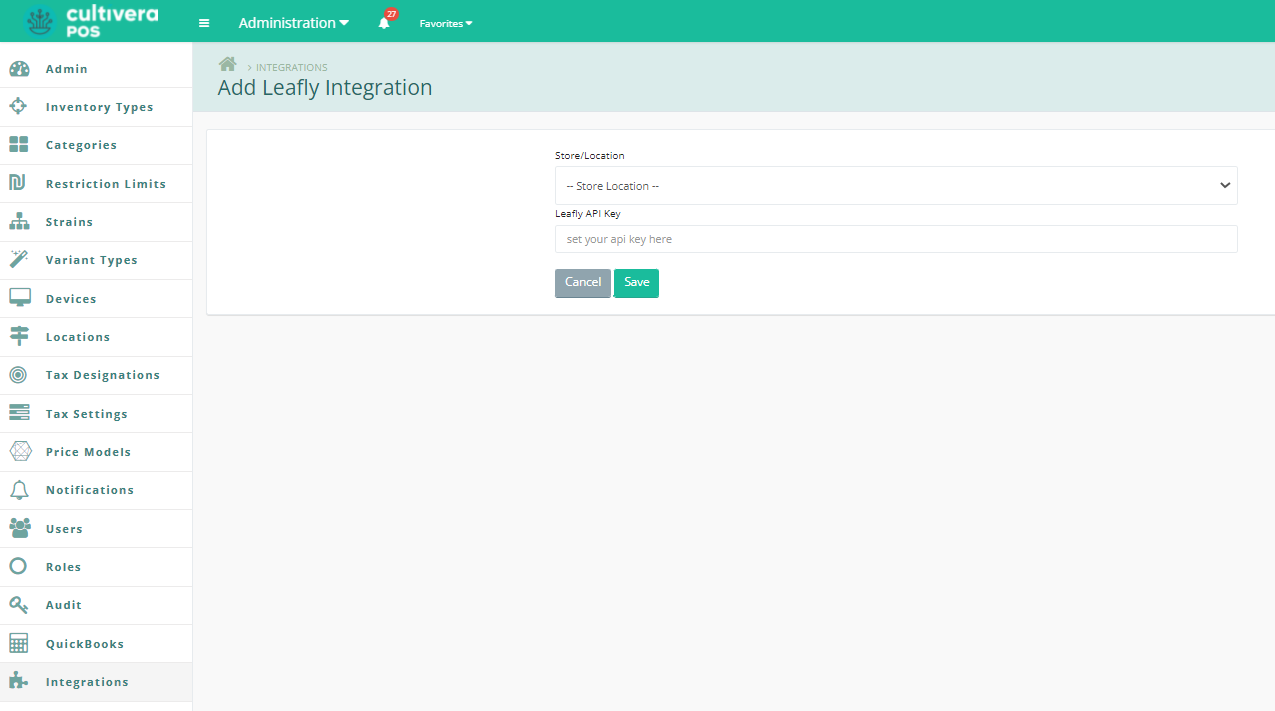Navigate to Price Models

[96, 452]
